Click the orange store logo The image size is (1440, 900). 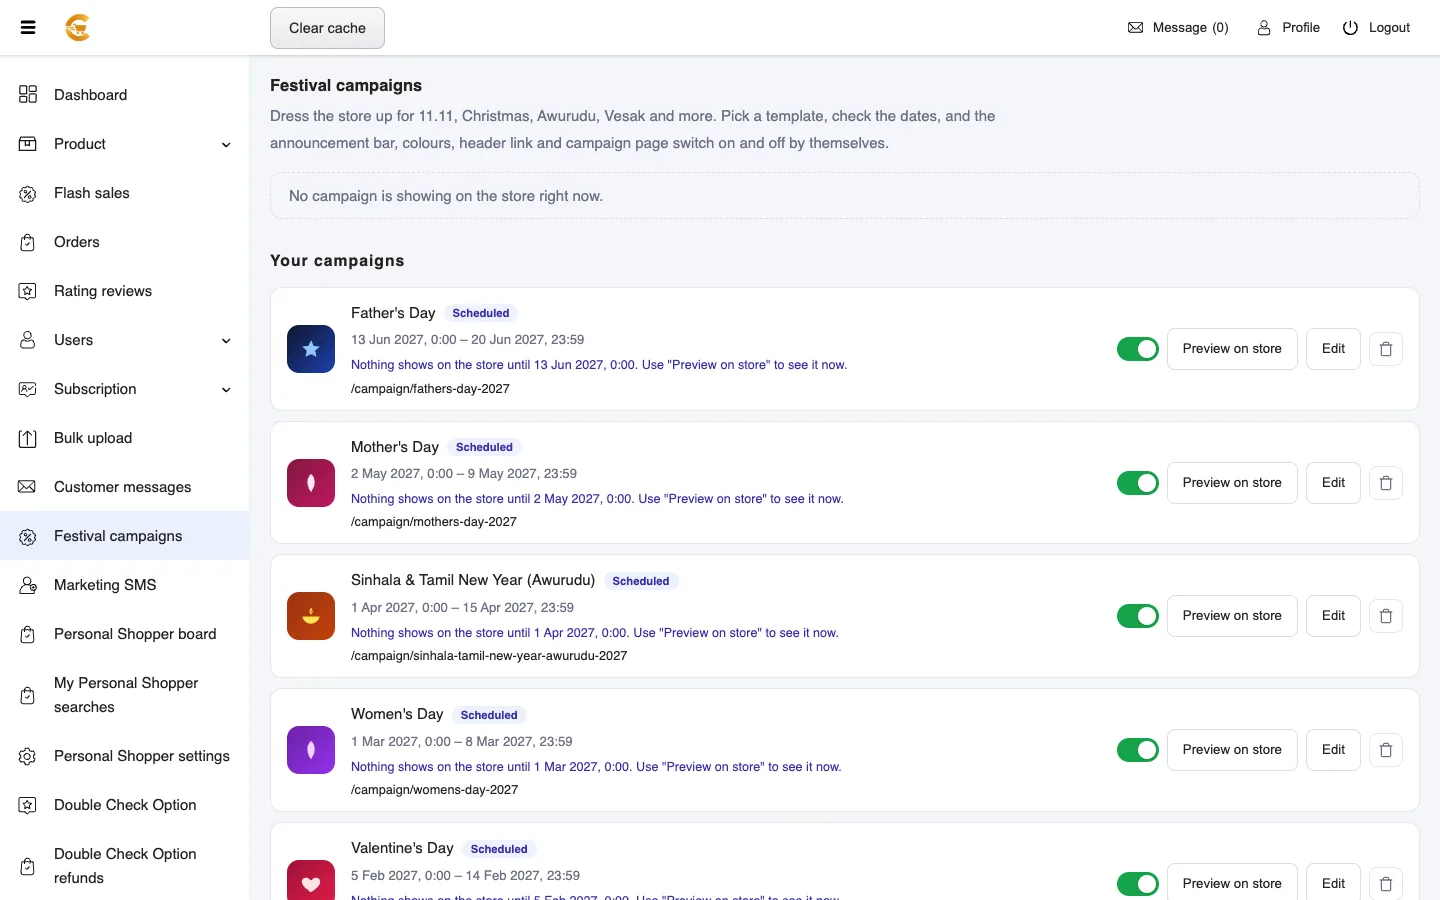coord(78,28)
